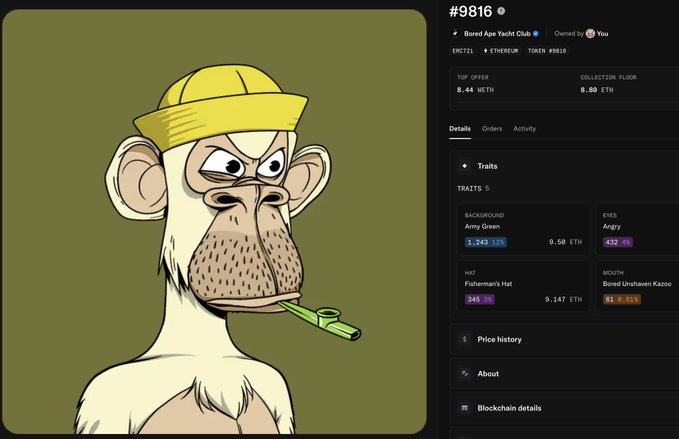The height and width of the screenshot is (439, 679).
Task: Click the 61 0.61% rarity badge
Action: coord(621,299)
